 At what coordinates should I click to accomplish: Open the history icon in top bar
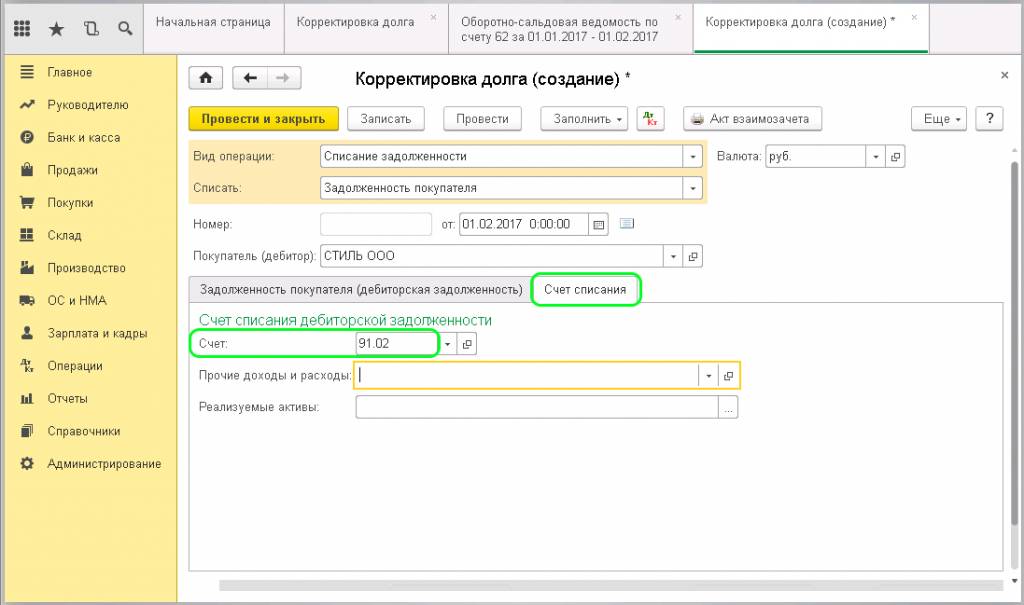[91, 28]
